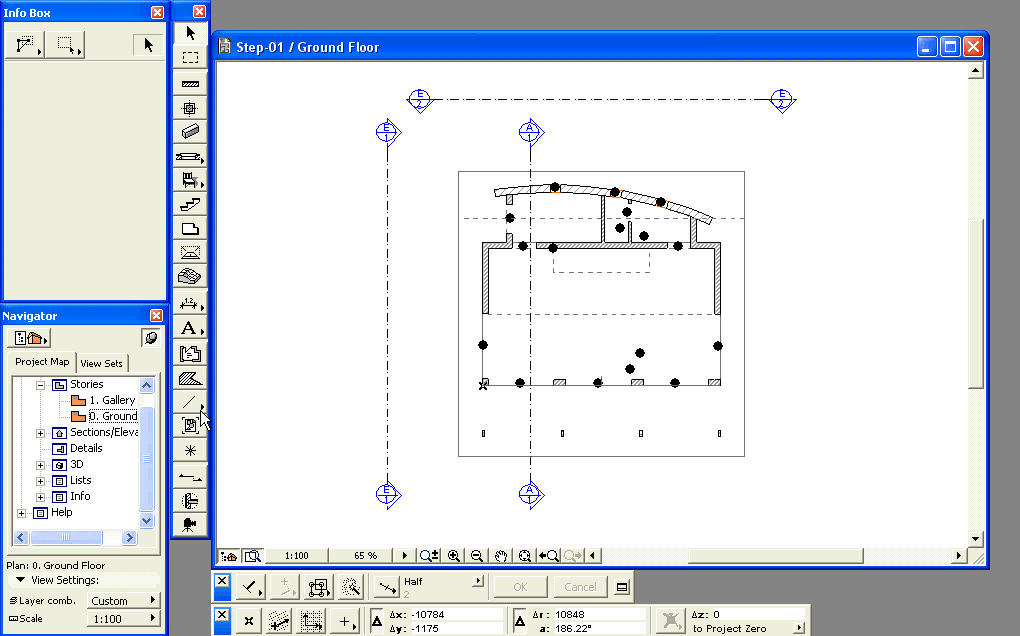Select the Camera tool
Screen dimensions: 1020x636
click(x=190, y=524)
